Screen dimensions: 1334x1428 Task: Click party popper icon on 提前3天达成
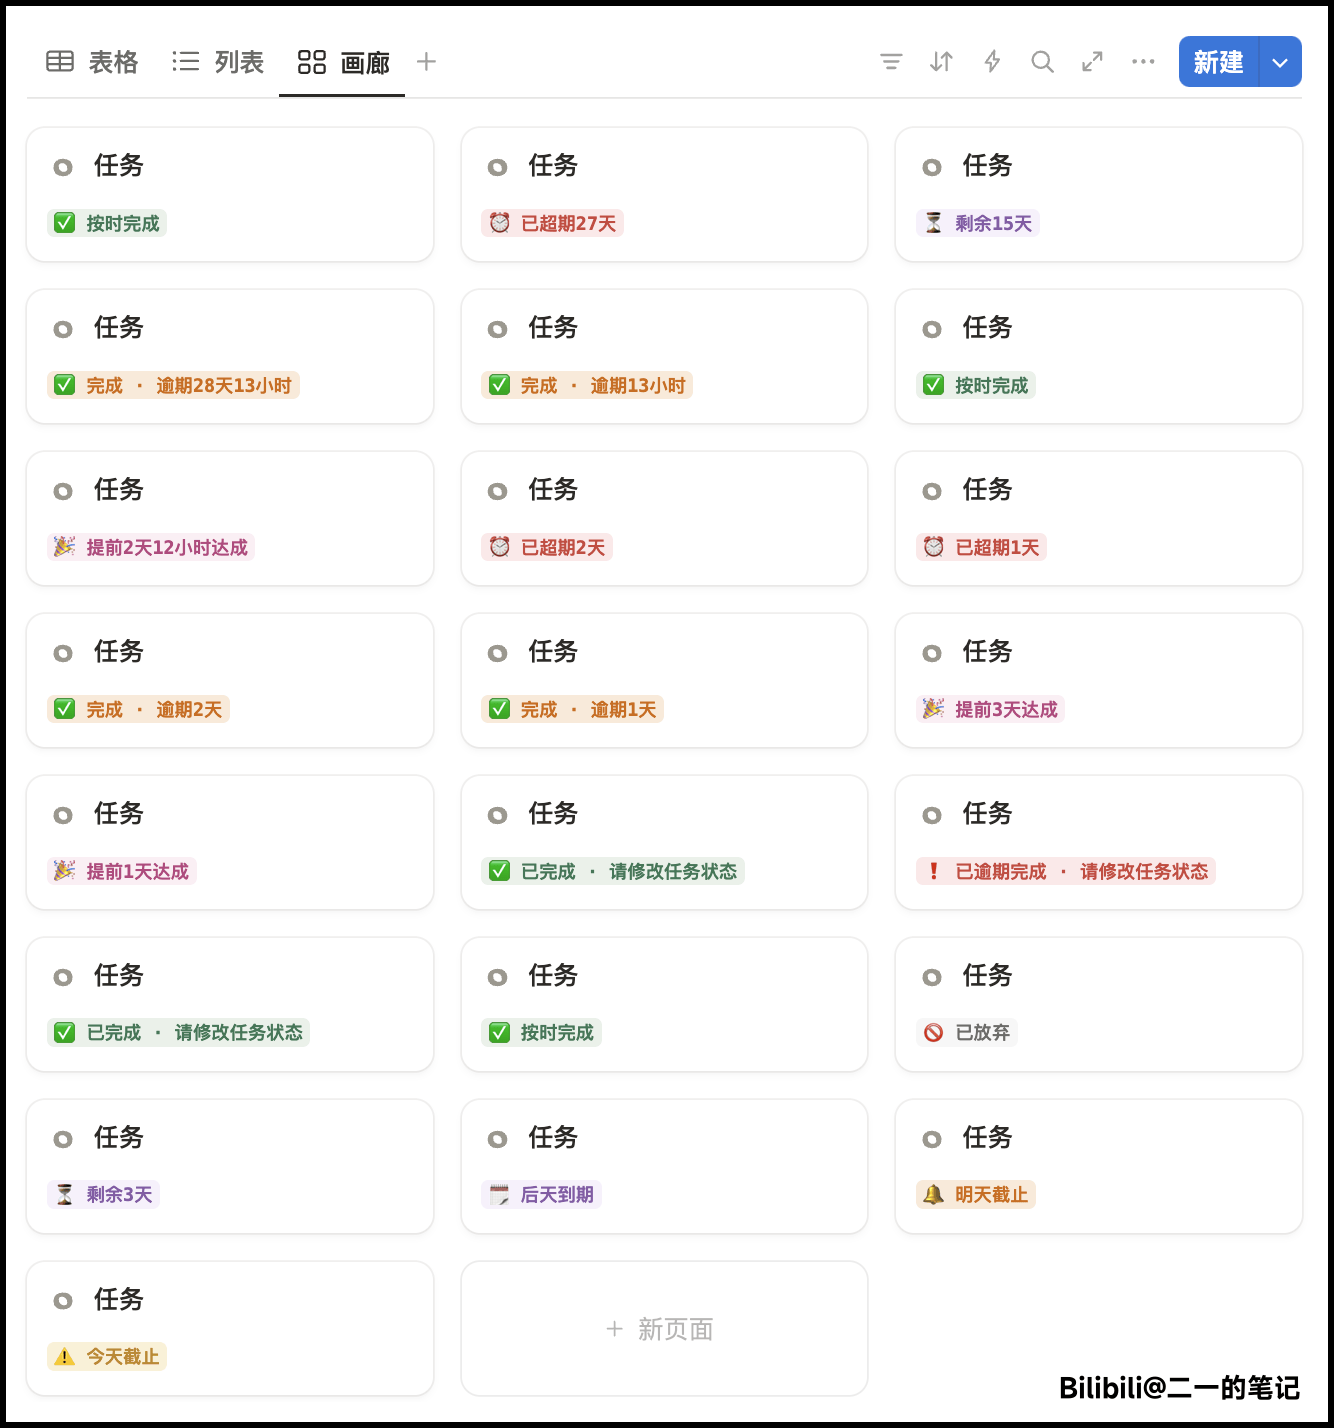[933, 709]
